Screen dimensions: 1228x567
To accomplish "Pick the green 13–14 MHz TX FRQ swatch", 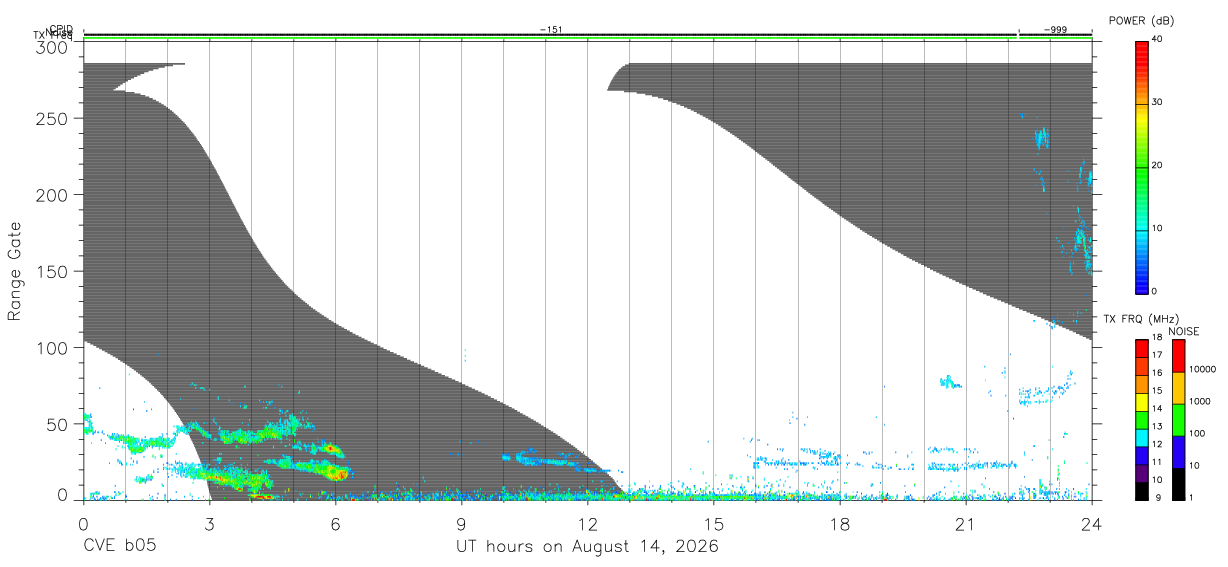I will [1141, 420].
